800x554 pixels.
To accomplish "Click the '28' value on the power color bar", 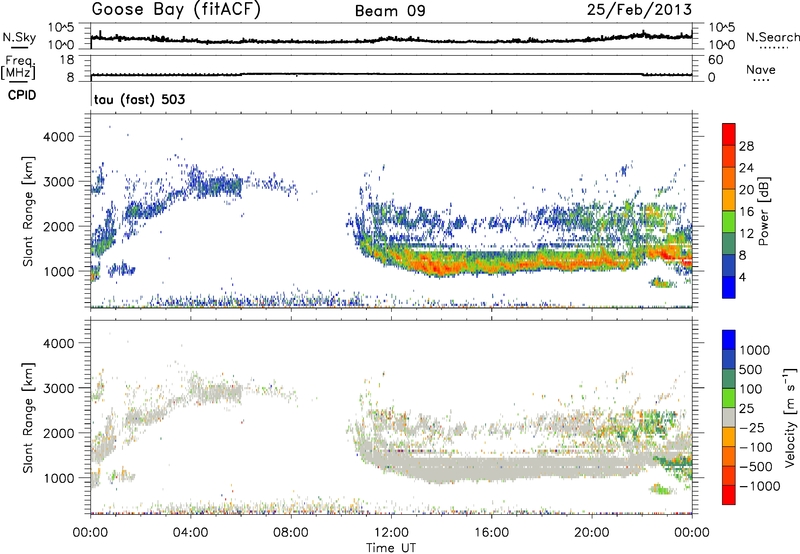I will coord(746,146).
